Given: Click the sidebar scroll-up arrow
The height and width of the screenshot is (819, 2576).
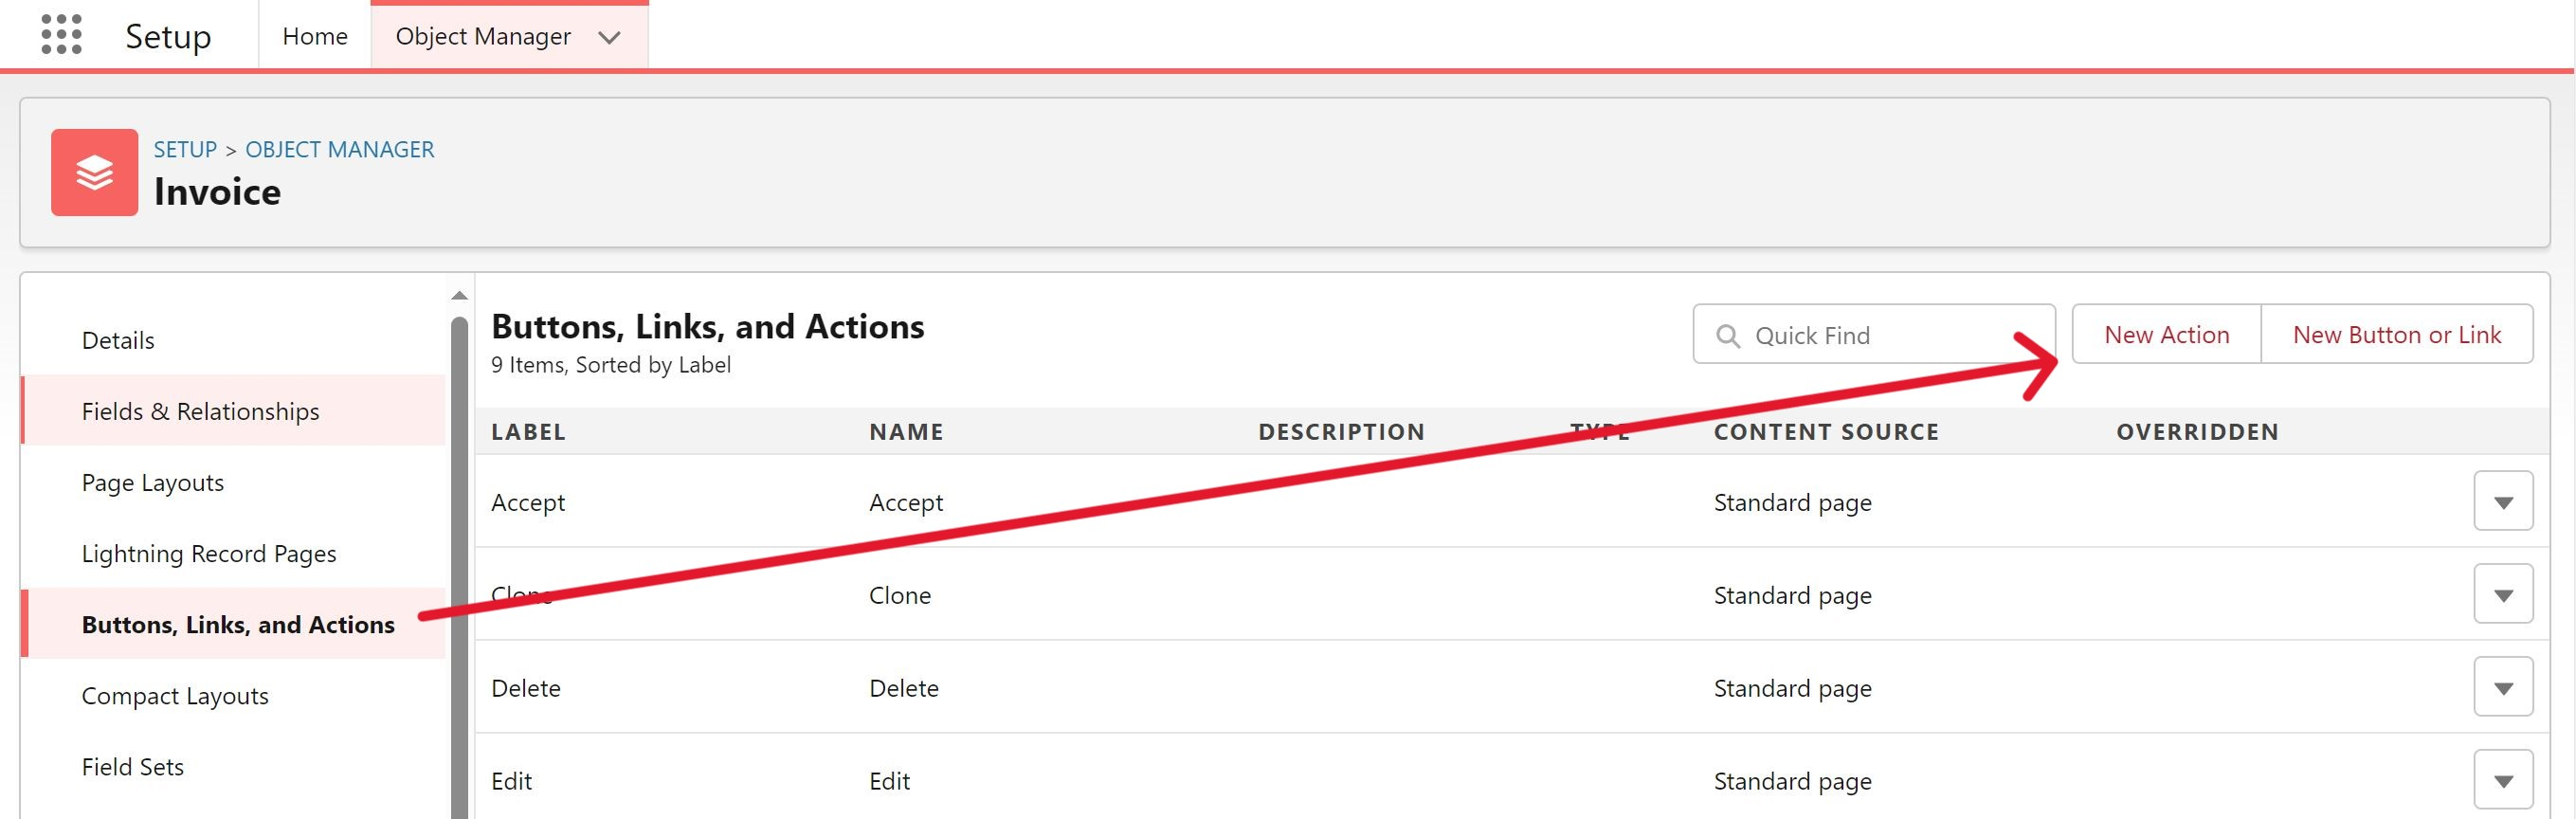Looking at the screenshot, I should tap(459, 295).
